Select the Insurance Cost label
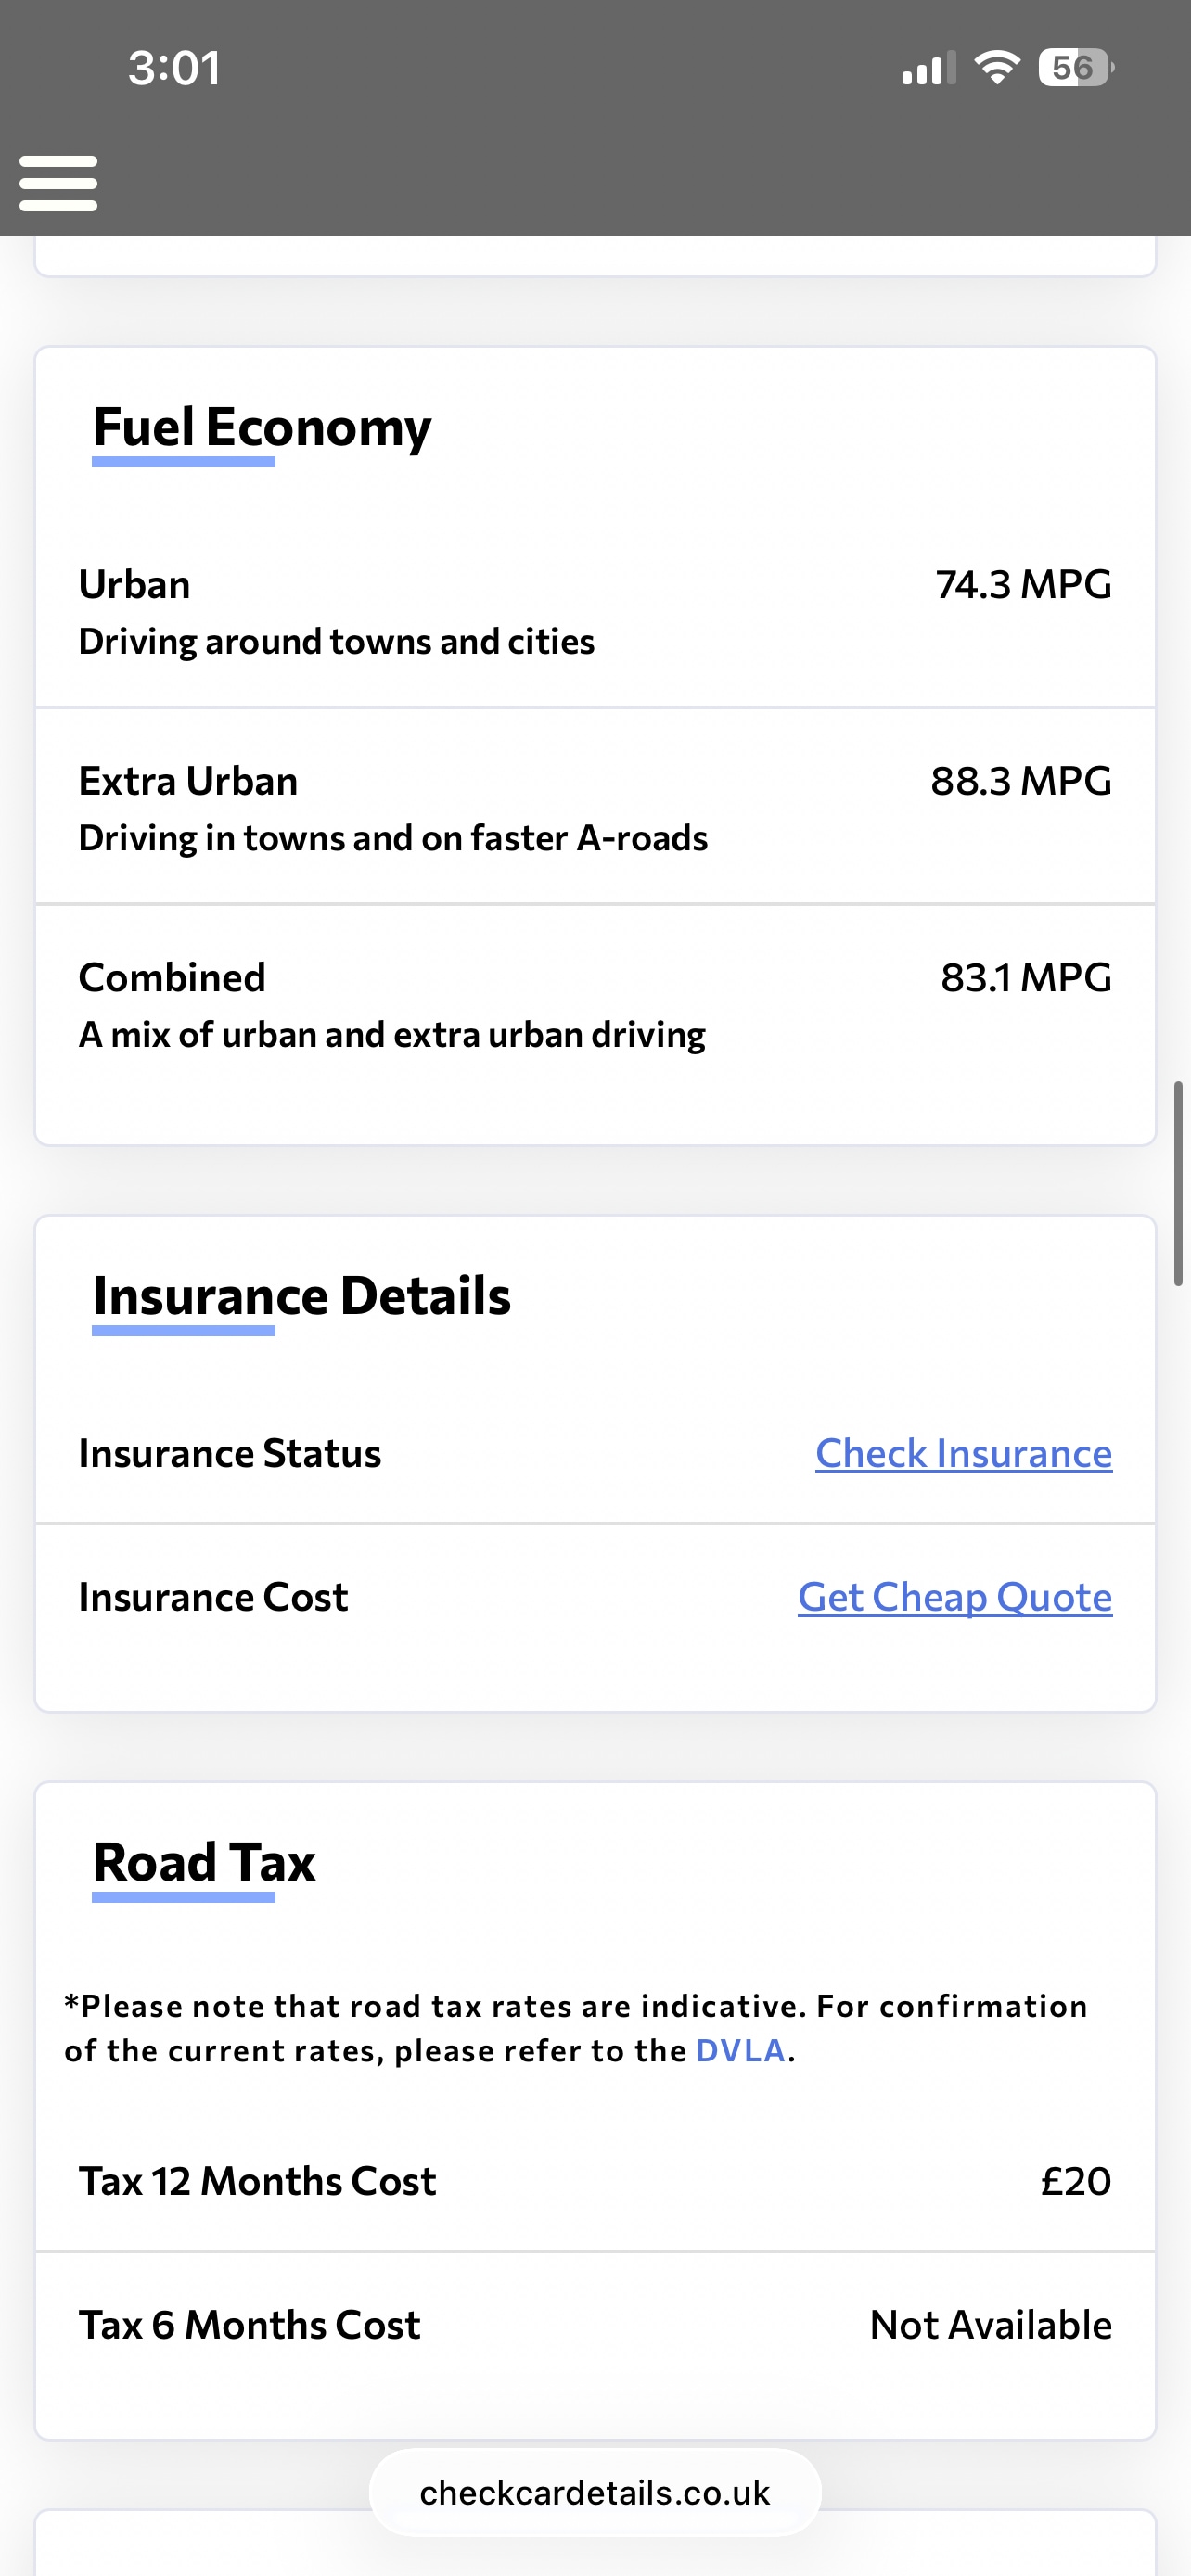1191x2576 pixels. 213,1597
